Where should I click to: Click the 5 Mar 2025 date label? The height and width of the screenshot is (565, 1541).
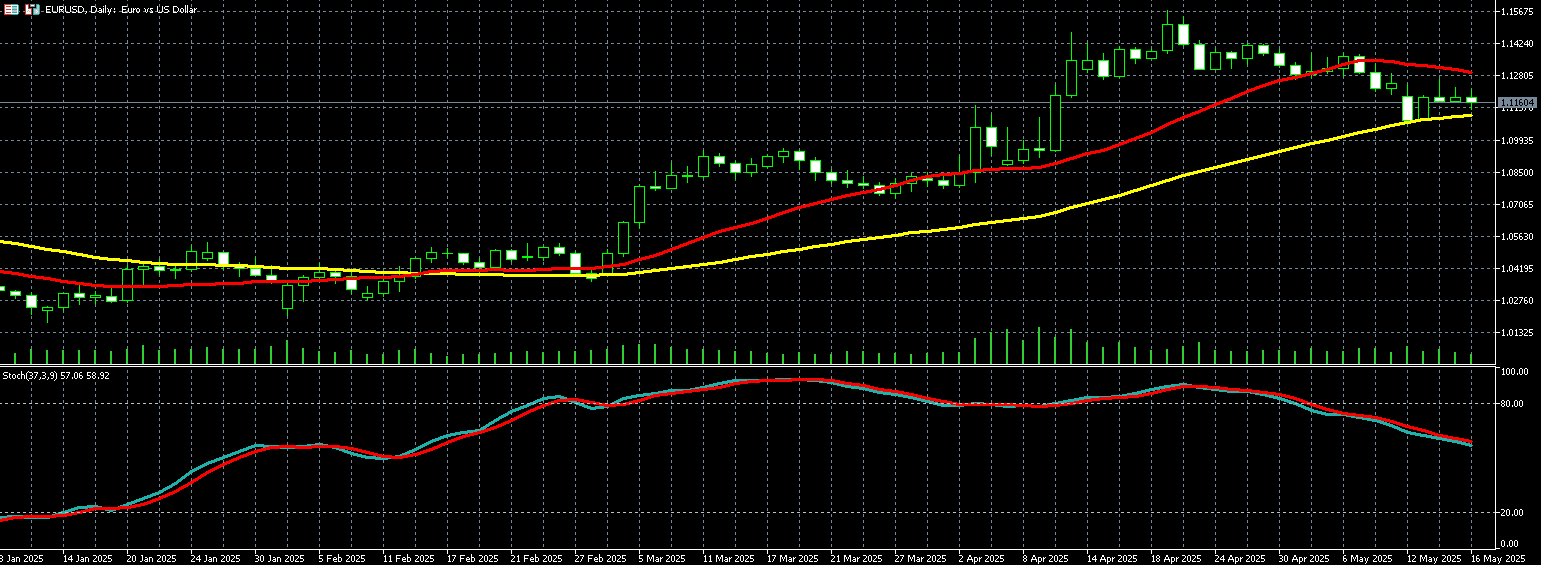(664, 558)
